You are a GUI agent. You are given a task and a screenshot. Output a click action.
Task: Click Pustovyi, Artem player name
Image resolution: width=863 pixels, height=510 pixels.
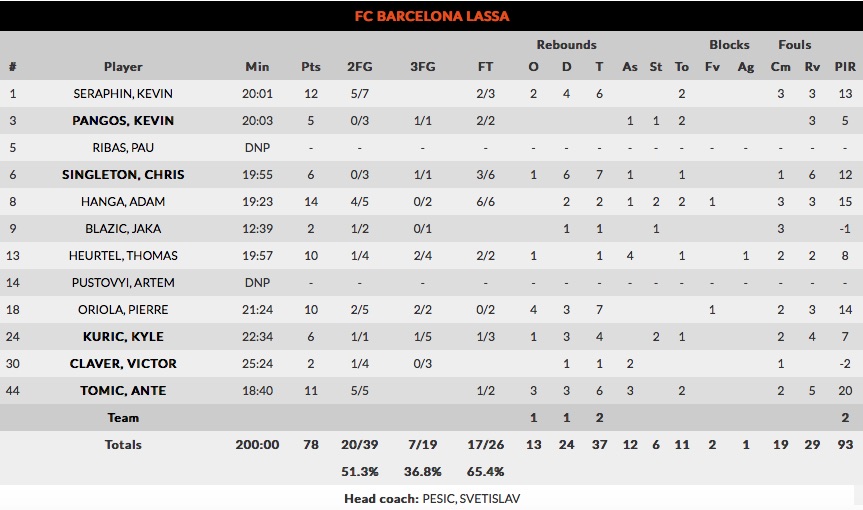pyautogui.click(x=123, y=283)
